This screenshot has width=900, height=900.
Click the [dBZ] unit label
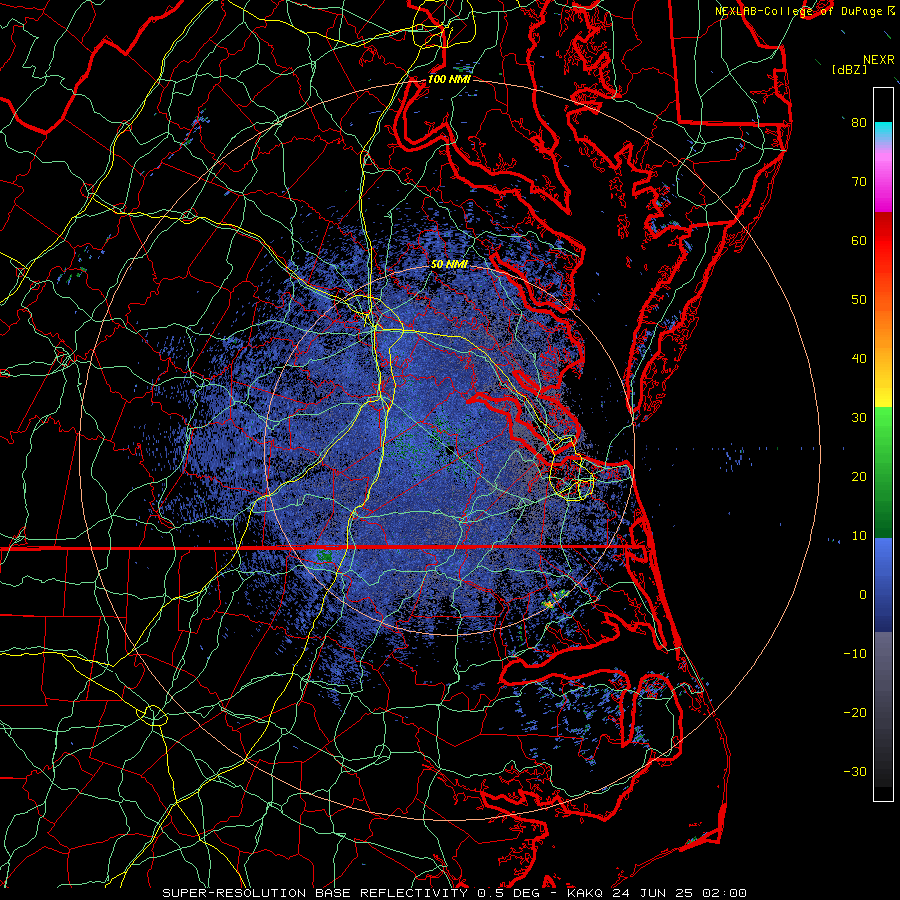[x=849, y=69]
